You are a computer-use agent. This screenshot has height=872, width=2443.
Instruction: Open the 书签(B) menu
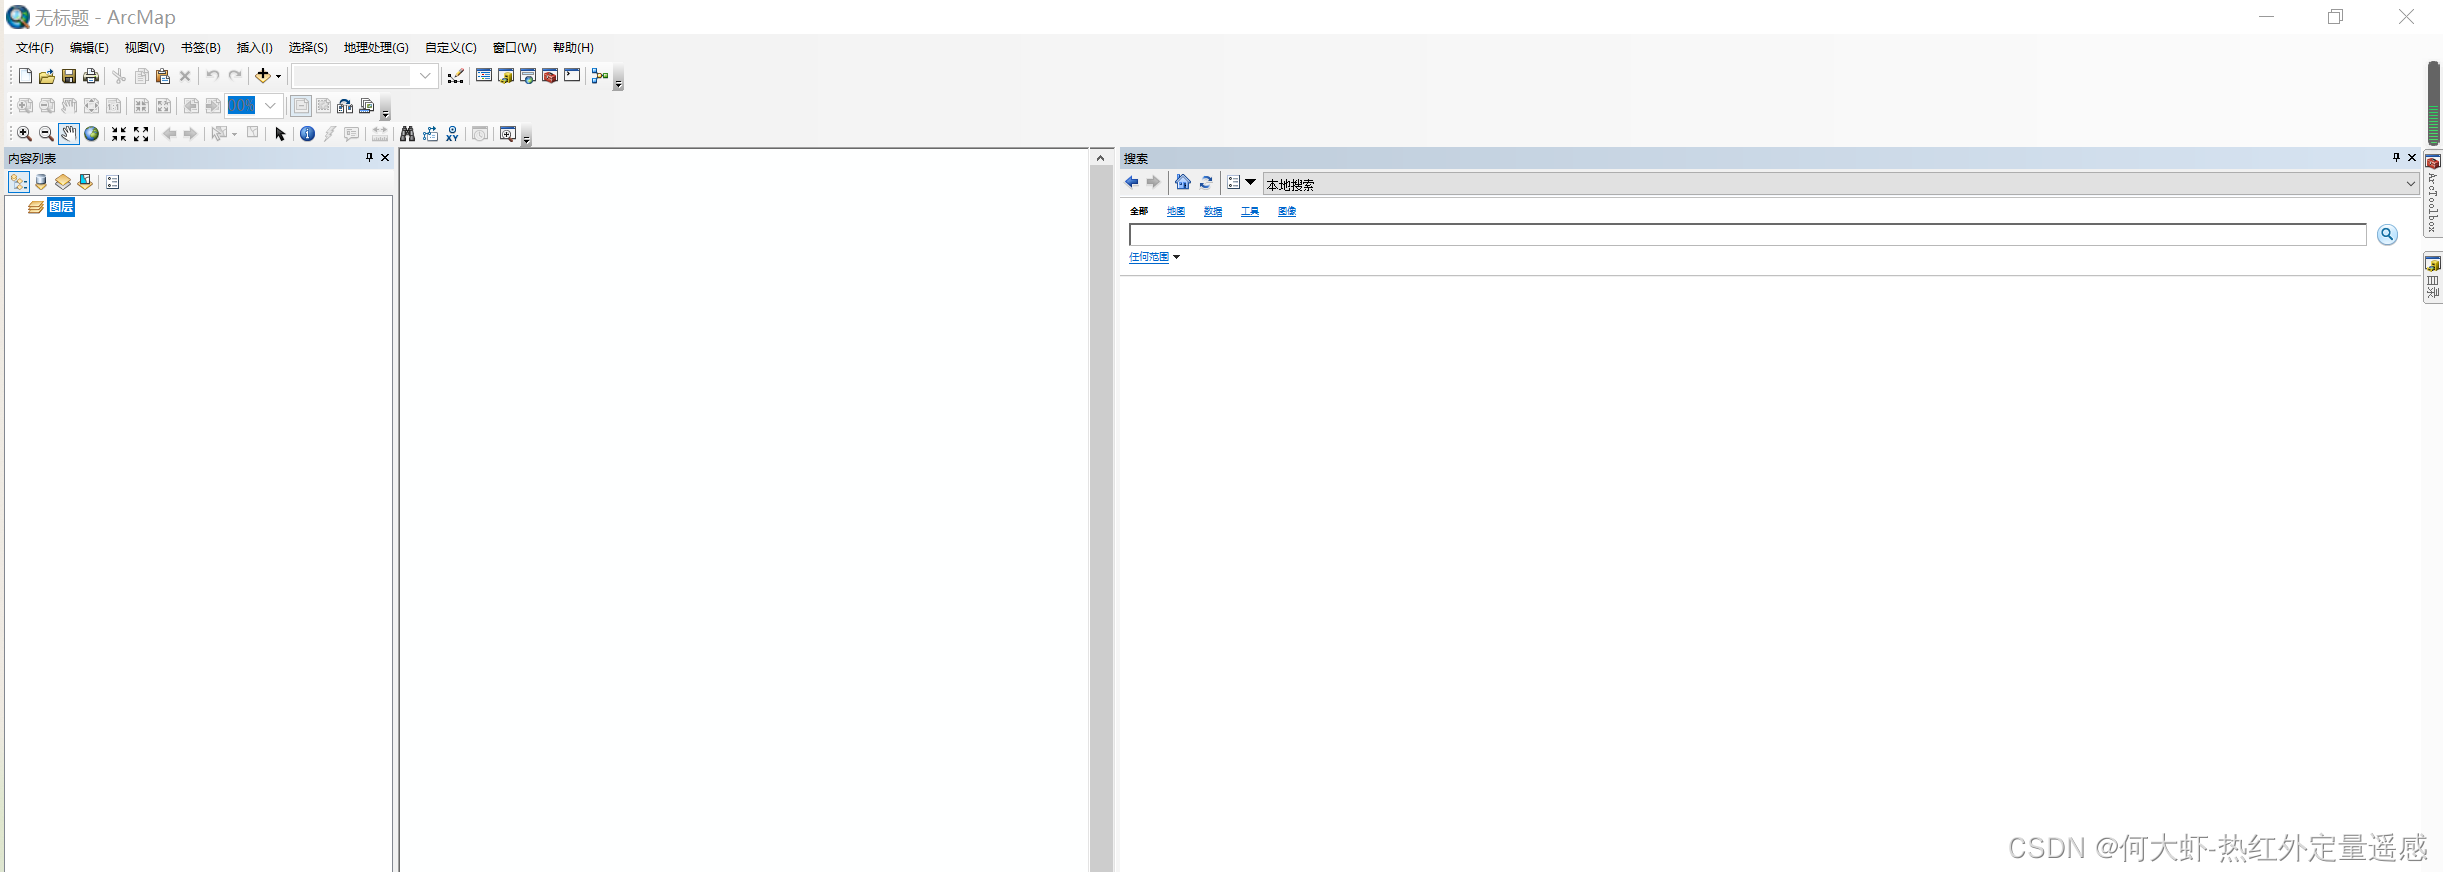tap(201, 48)
